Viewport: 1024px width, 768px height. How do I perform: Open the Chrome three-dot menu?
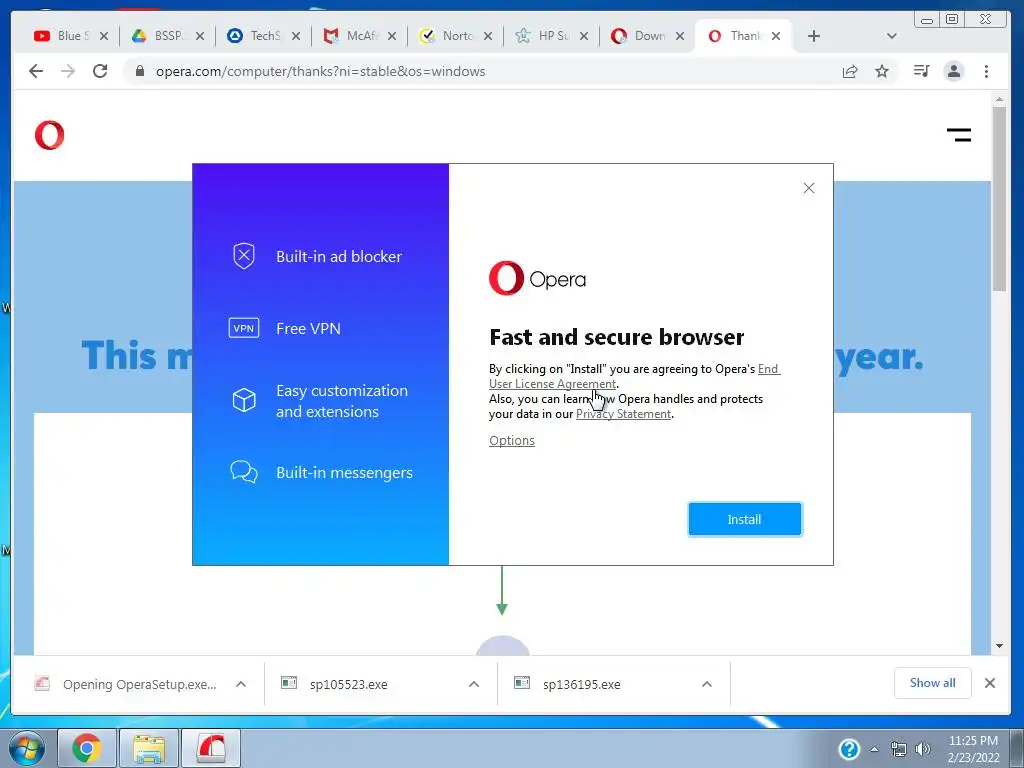pos(986,71)
